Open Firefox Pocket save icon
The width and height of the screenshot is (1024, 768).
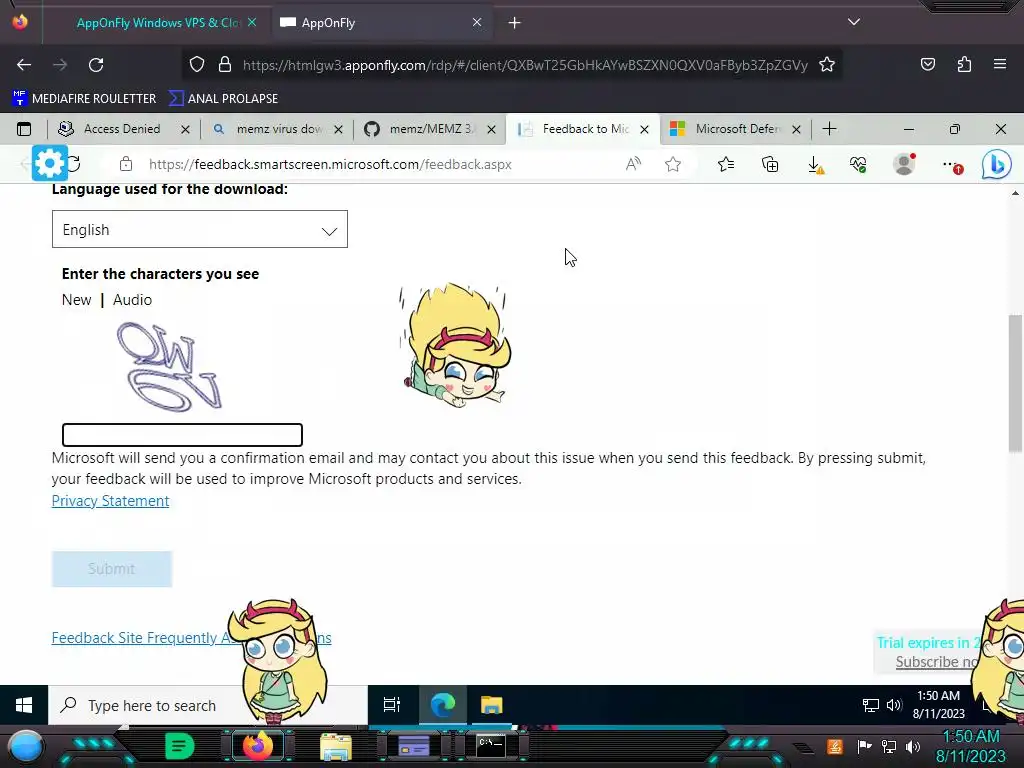(927, 64)
